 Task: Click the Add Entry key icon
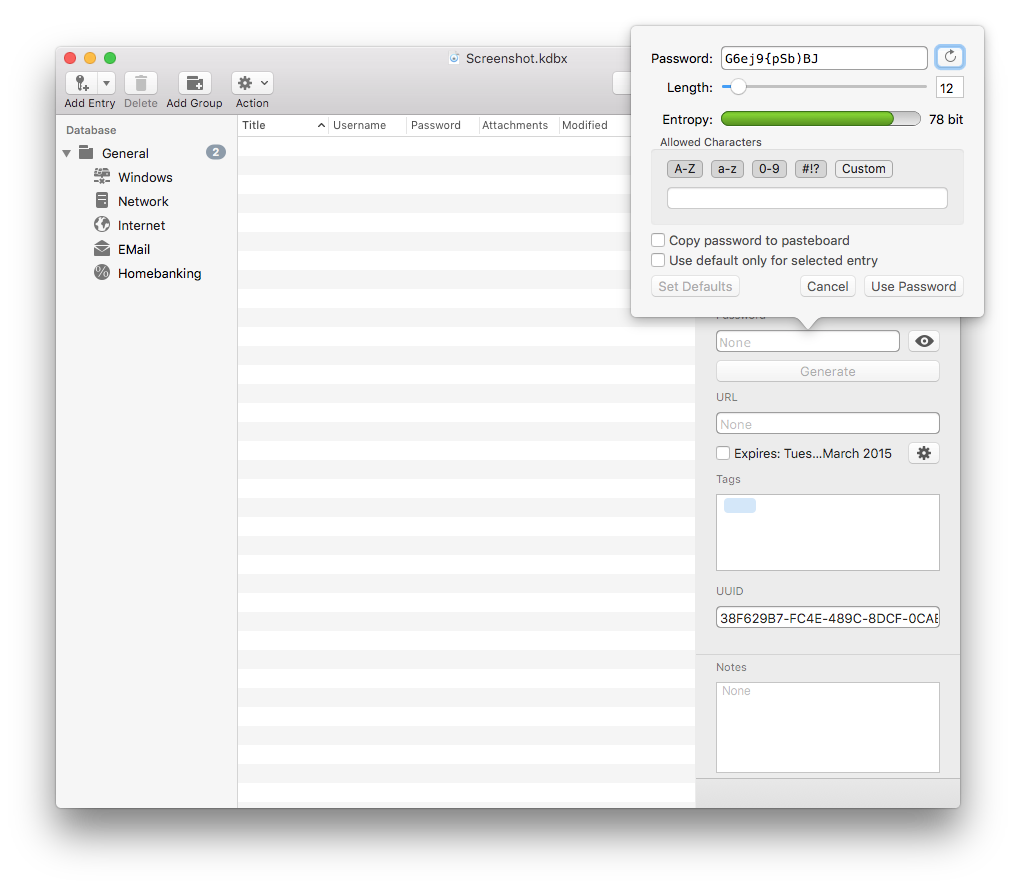[81, 84]
